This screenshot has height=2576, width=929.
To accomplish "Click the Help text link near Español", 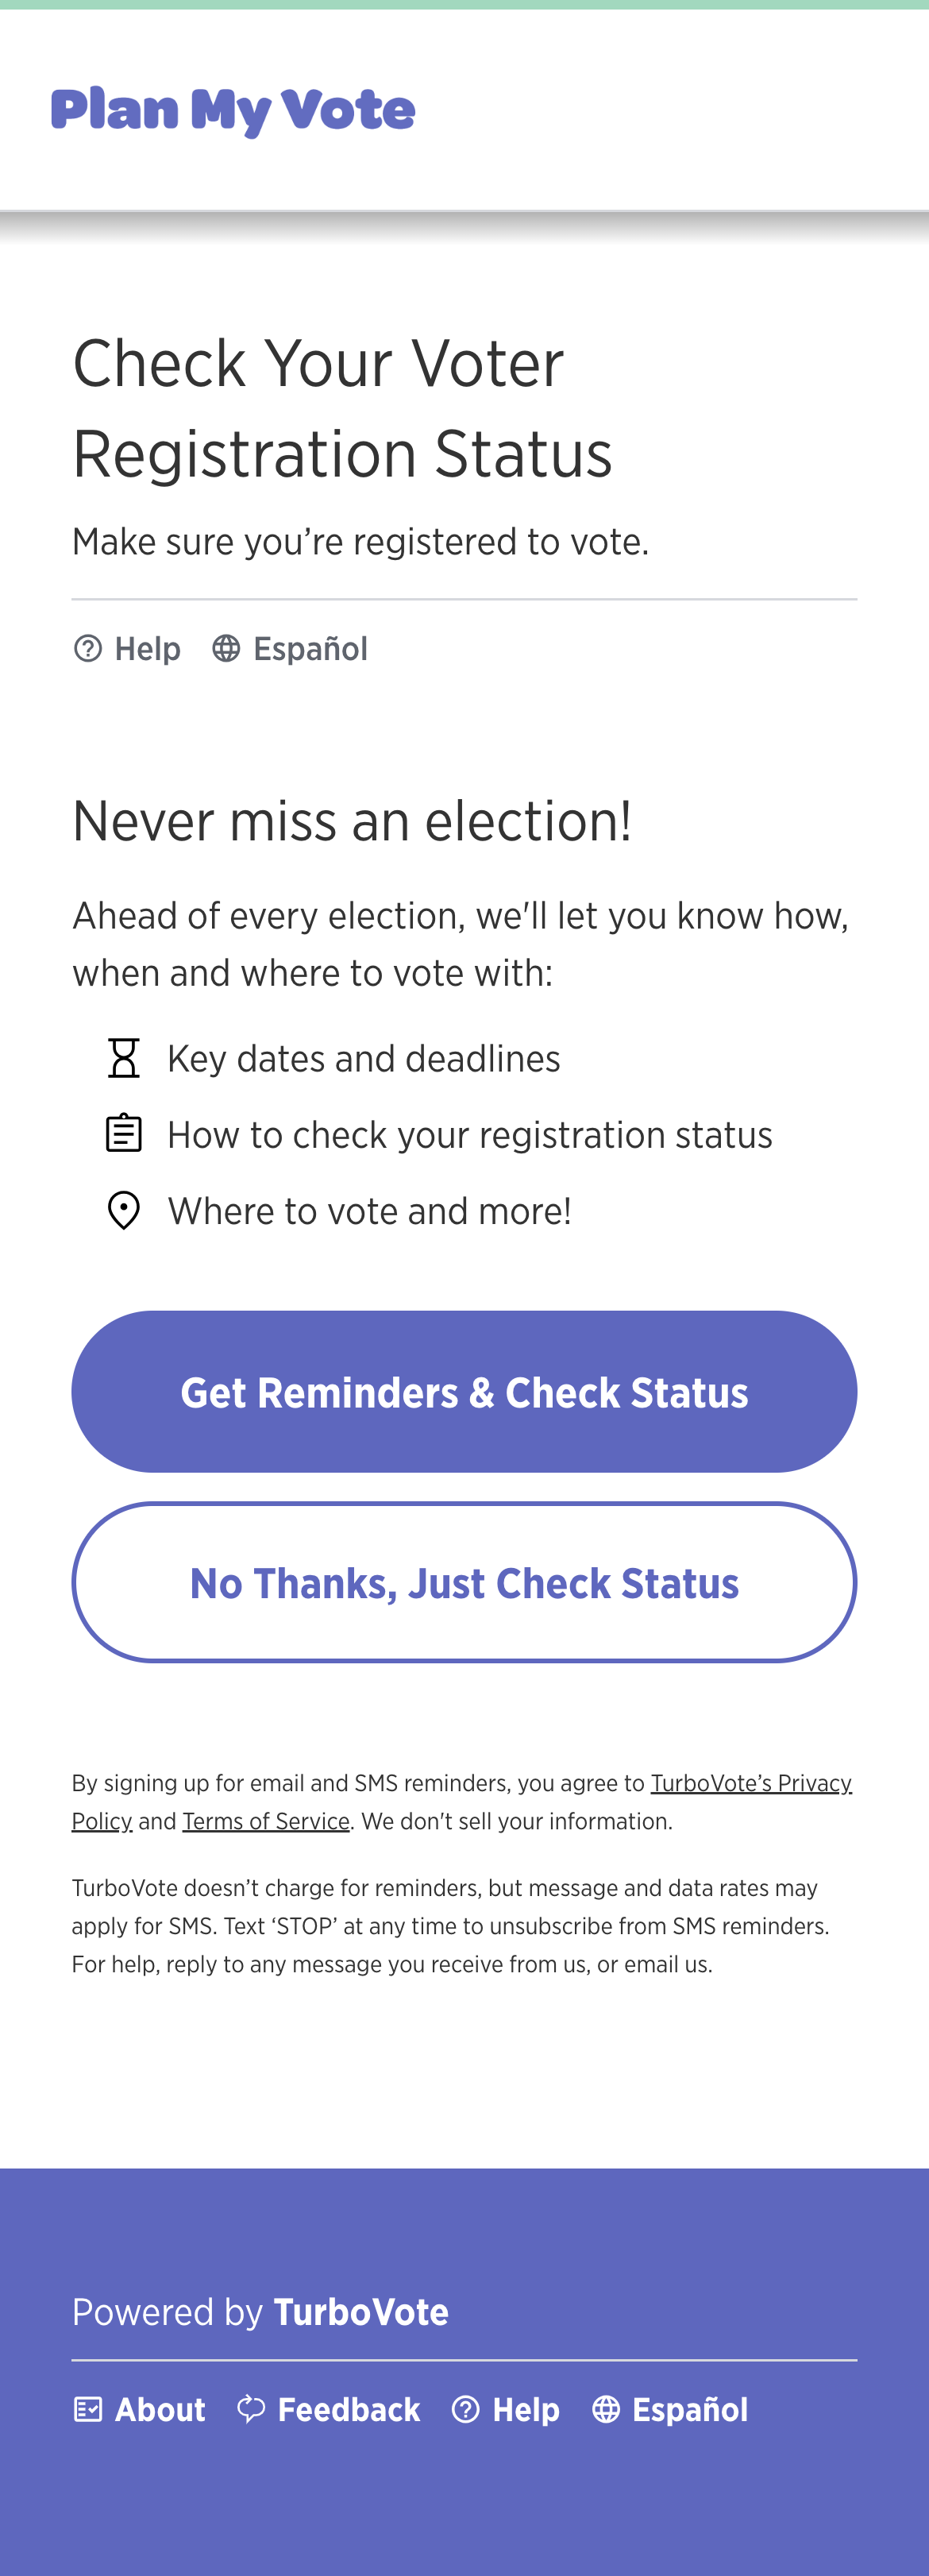I will tap(147, 648).
